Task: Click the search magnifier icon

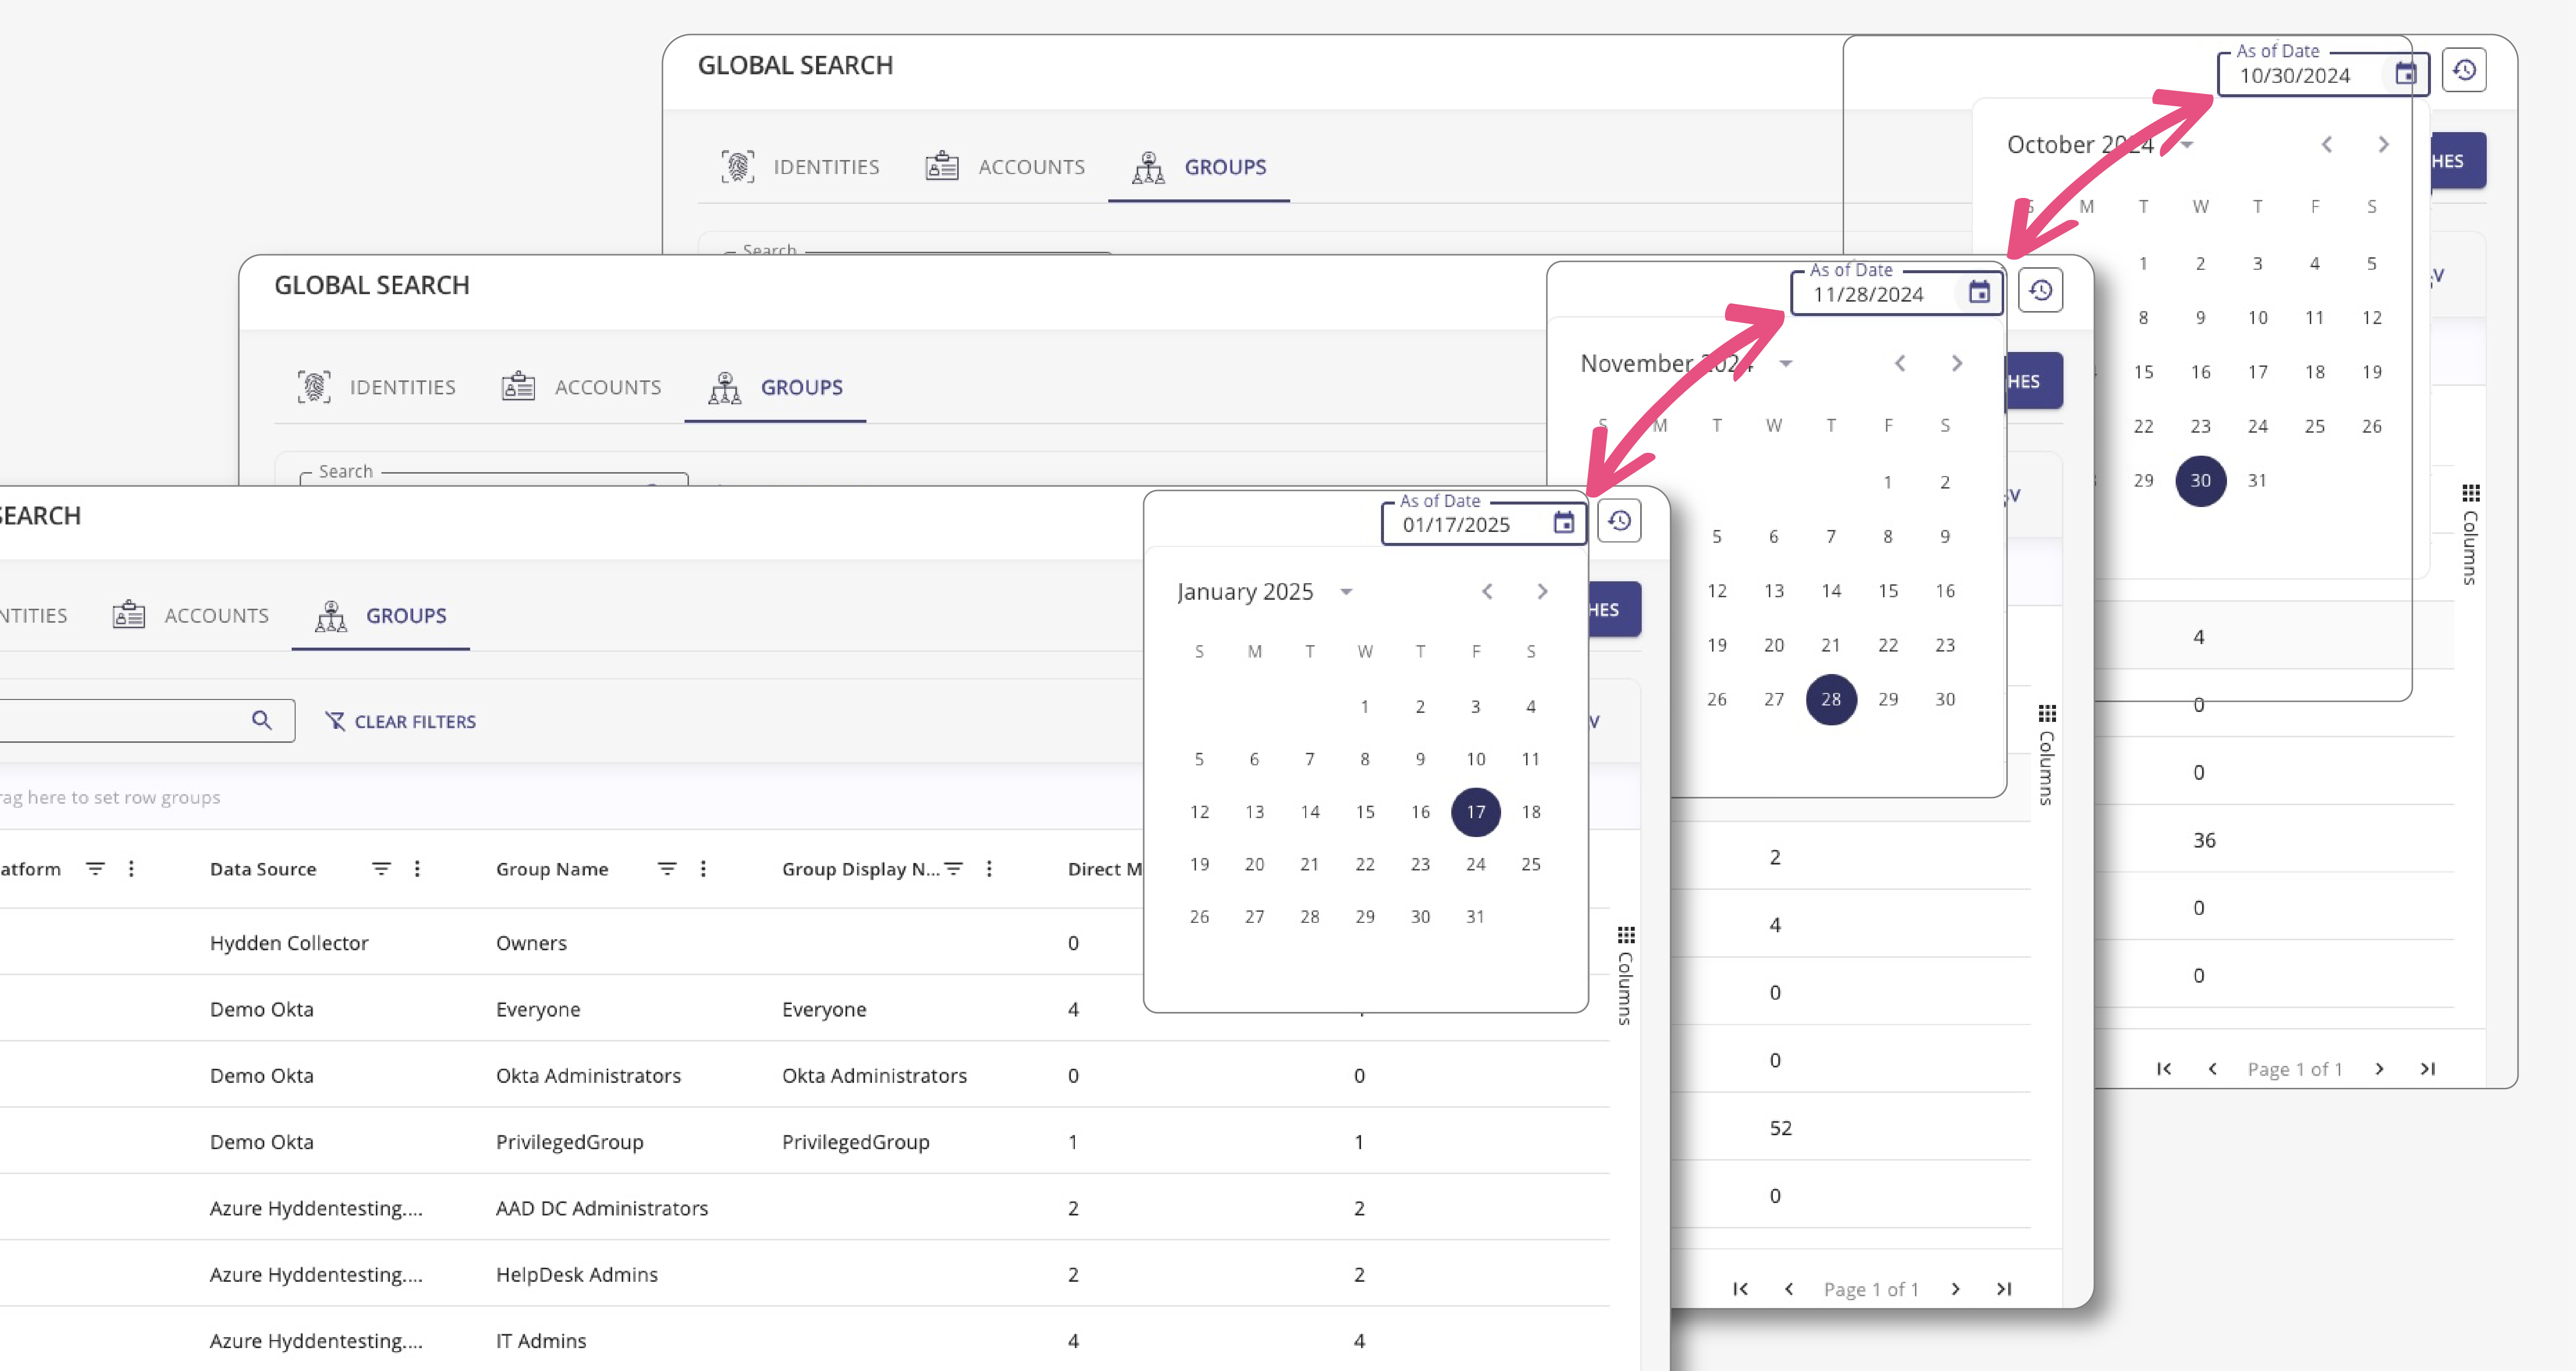Action: coord(261,720)
